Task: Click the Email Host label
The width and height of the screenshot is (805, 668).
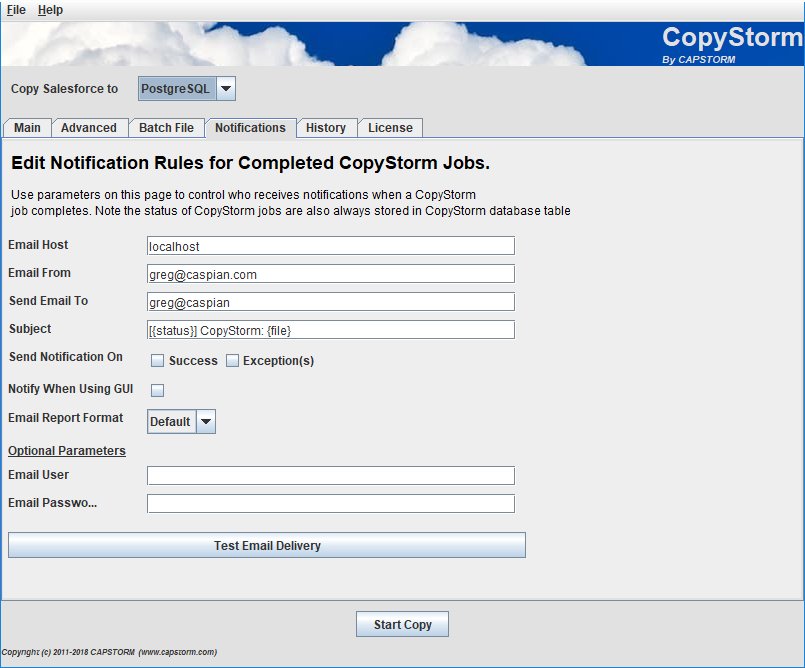Action: click(x=38, y=245)
